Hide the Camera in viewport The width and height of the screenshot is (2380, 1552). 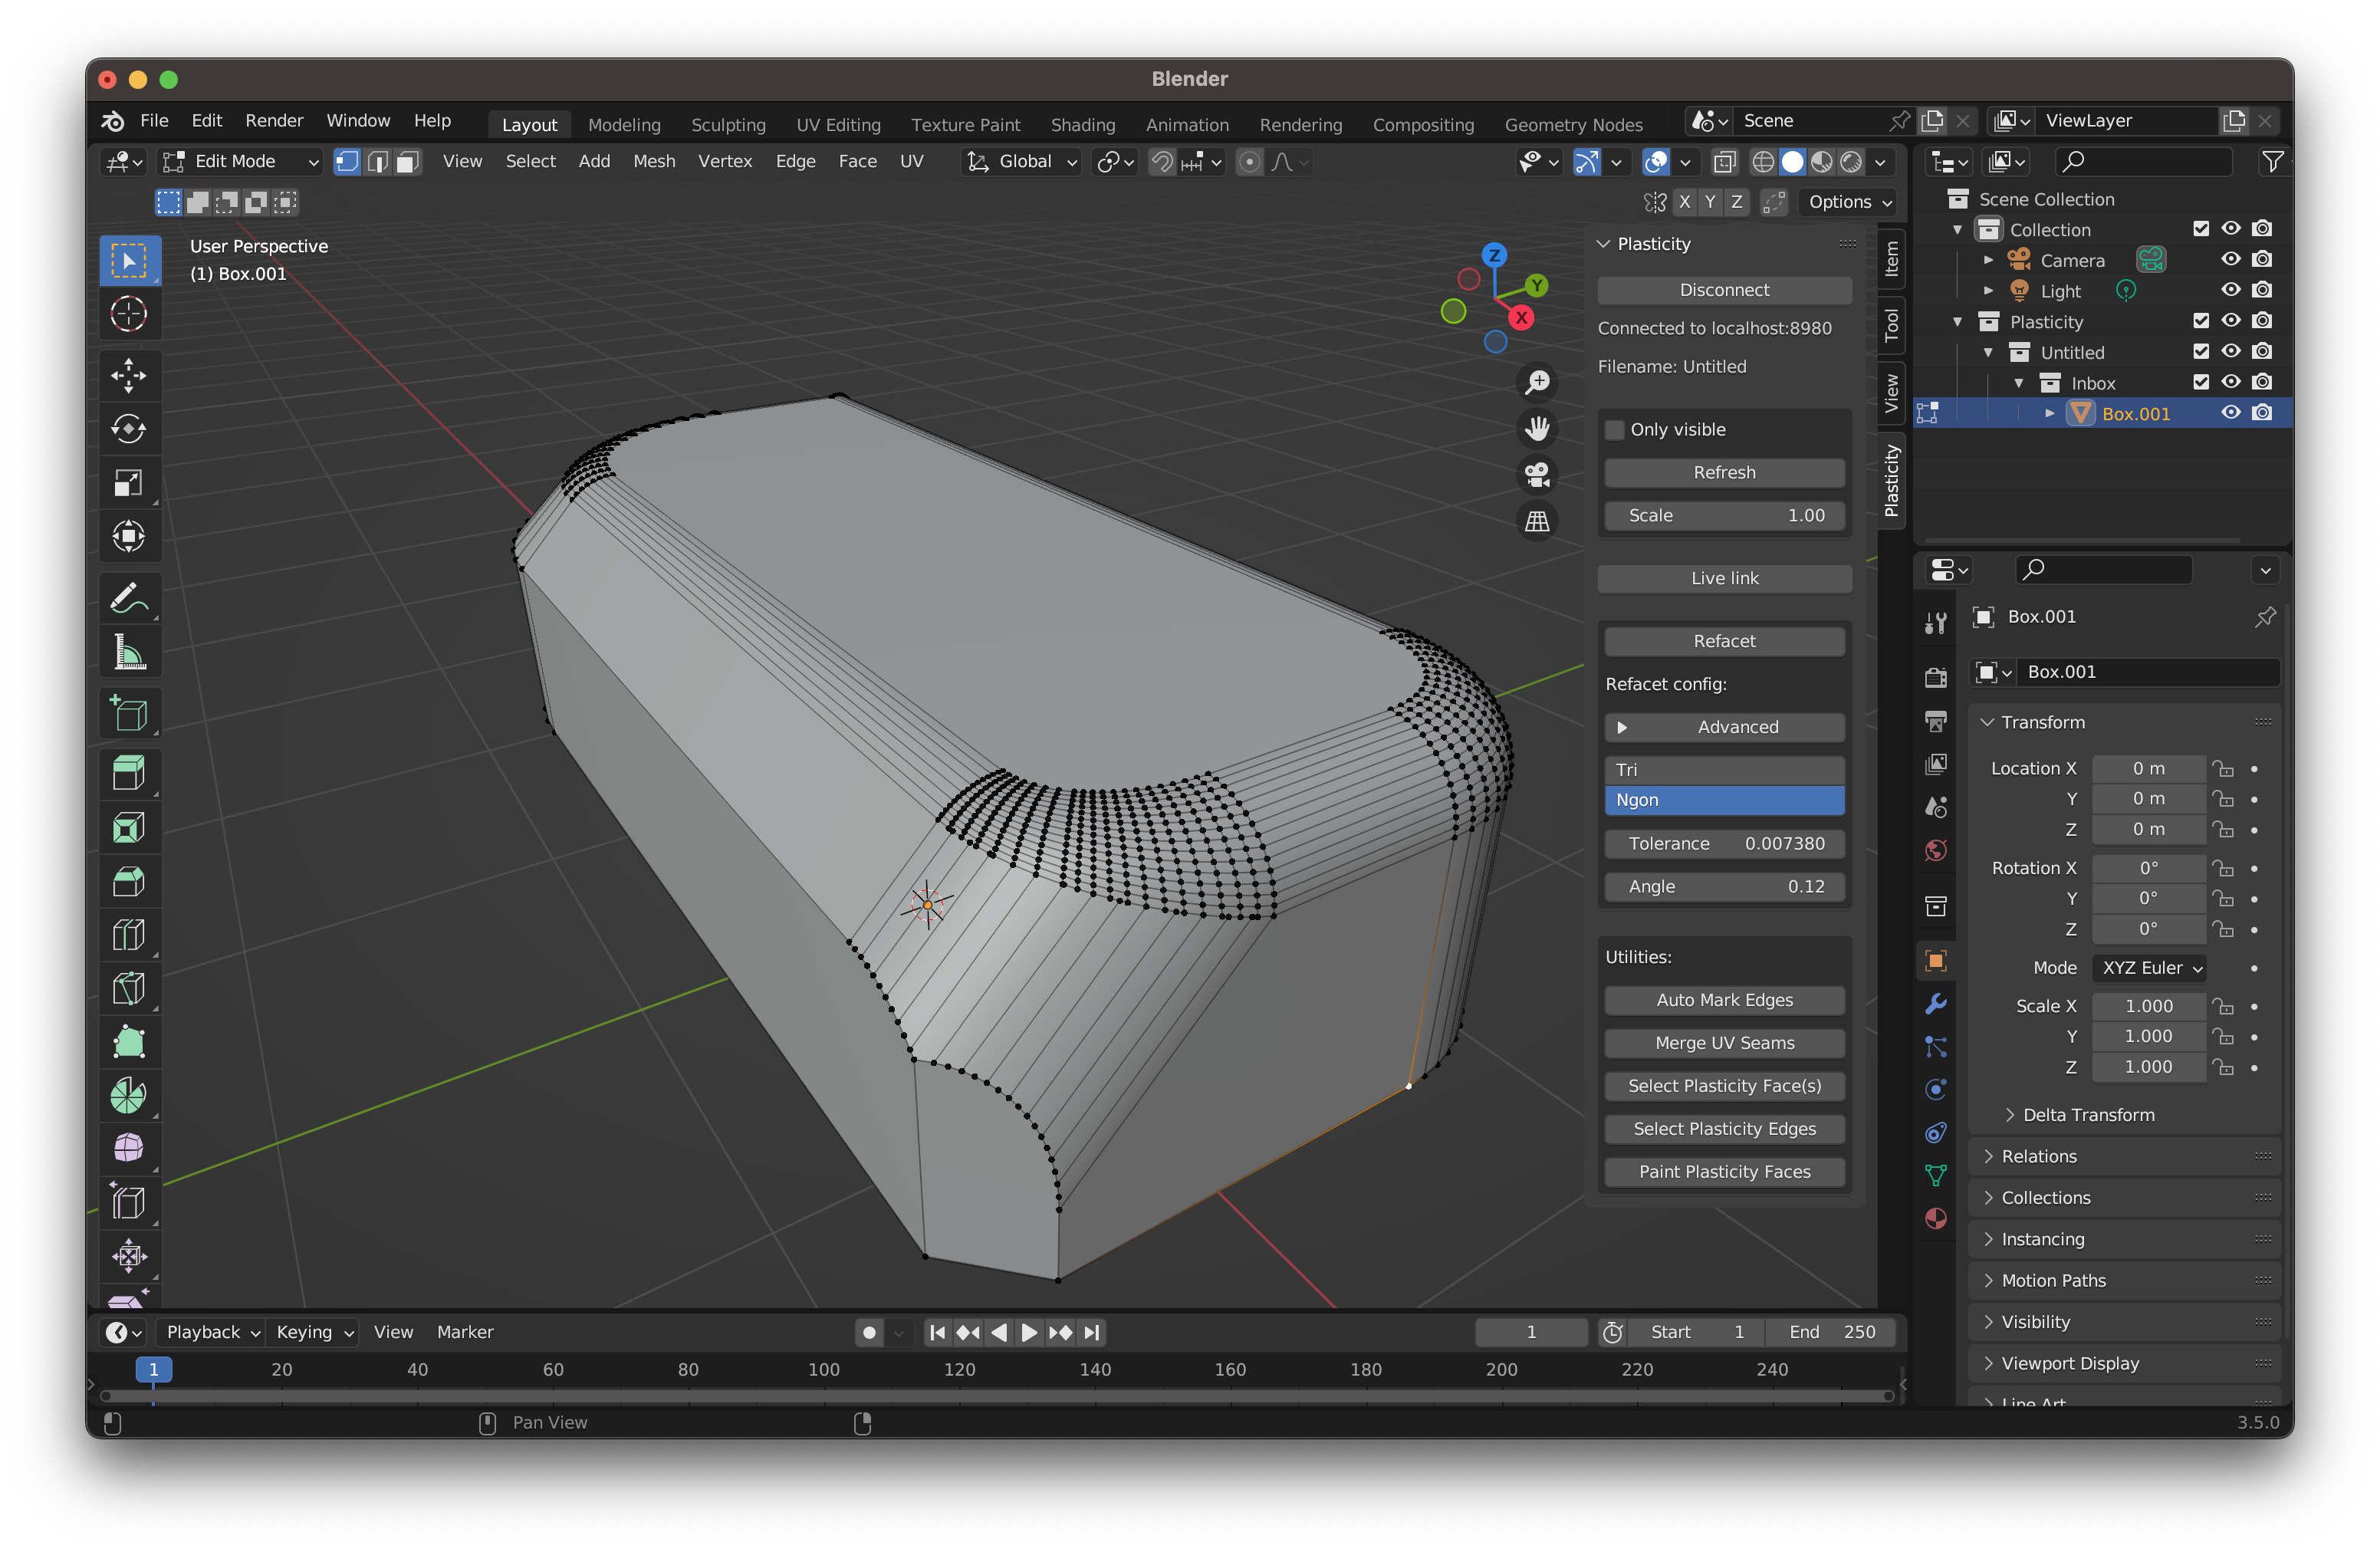2230,259
